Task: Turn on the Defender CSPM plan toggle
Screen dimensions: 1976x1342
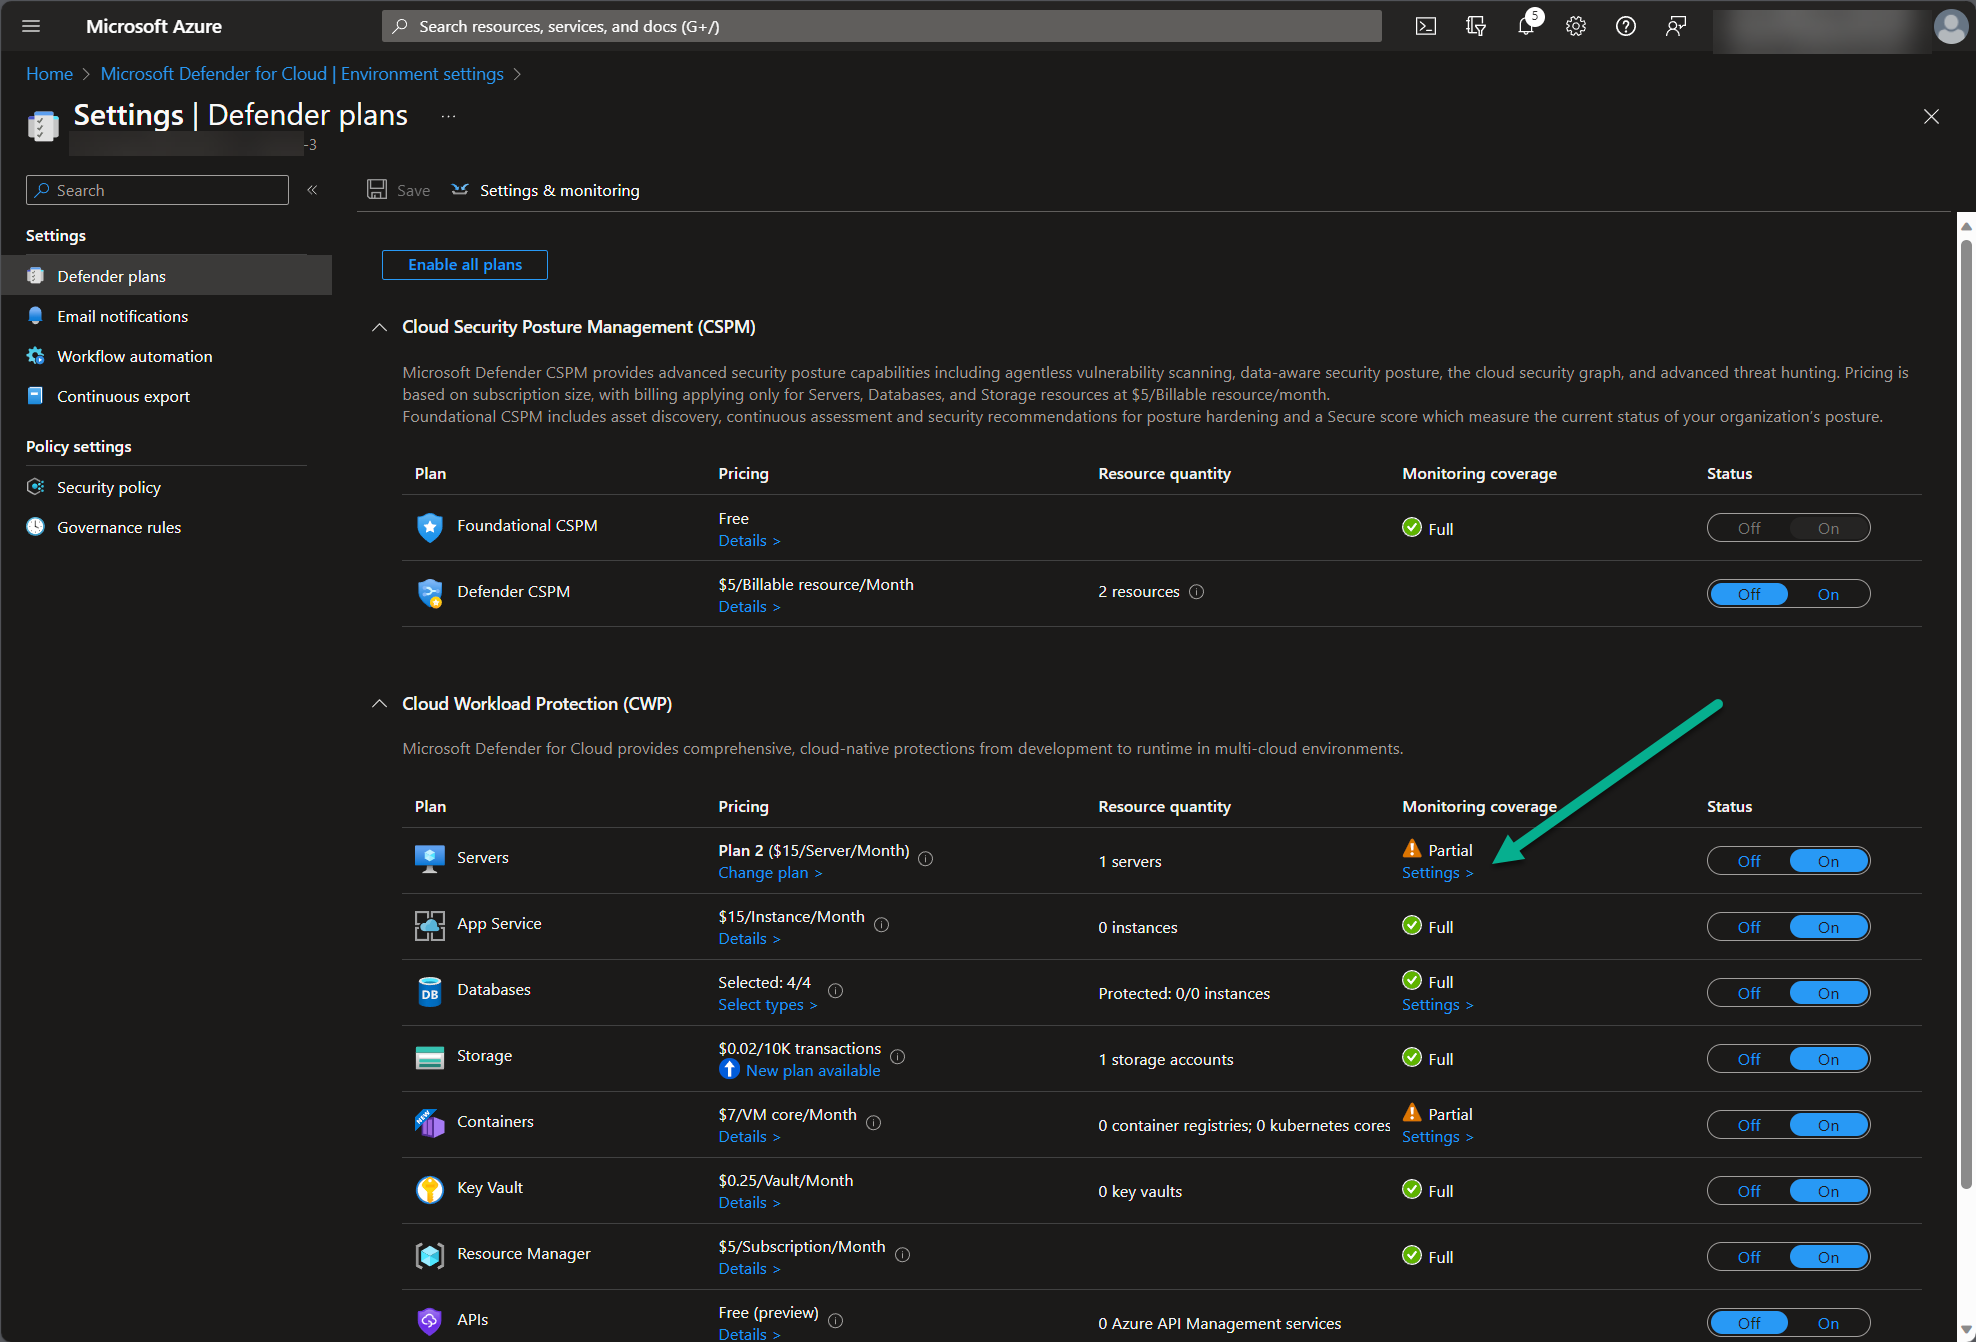Action: click(x=1828, y=593)
